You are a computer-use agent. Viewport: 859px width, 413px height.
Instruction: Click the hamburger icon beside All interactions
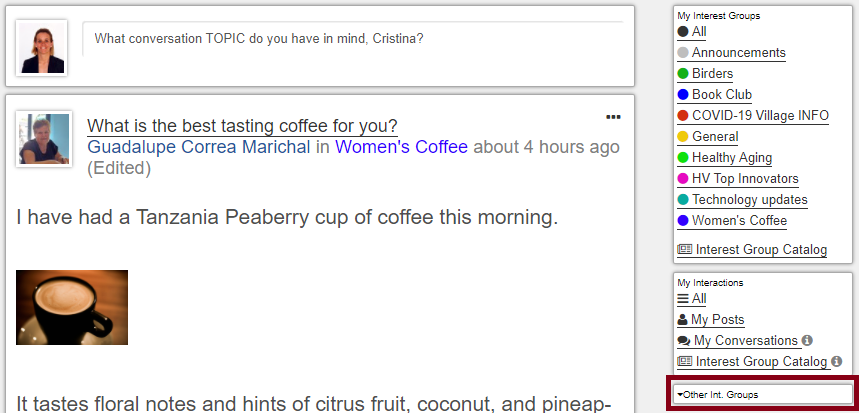click(x=683, y=299)
